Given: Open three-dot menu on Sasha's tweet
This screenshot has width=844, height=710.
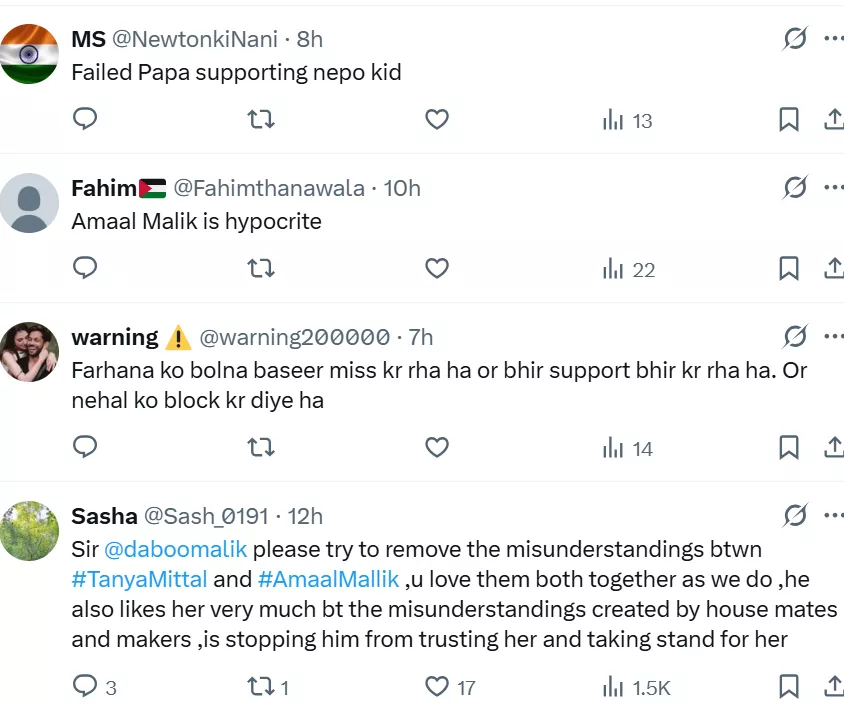Looking at the screenshot, I should pyautogui.click(x=833, y=516).
